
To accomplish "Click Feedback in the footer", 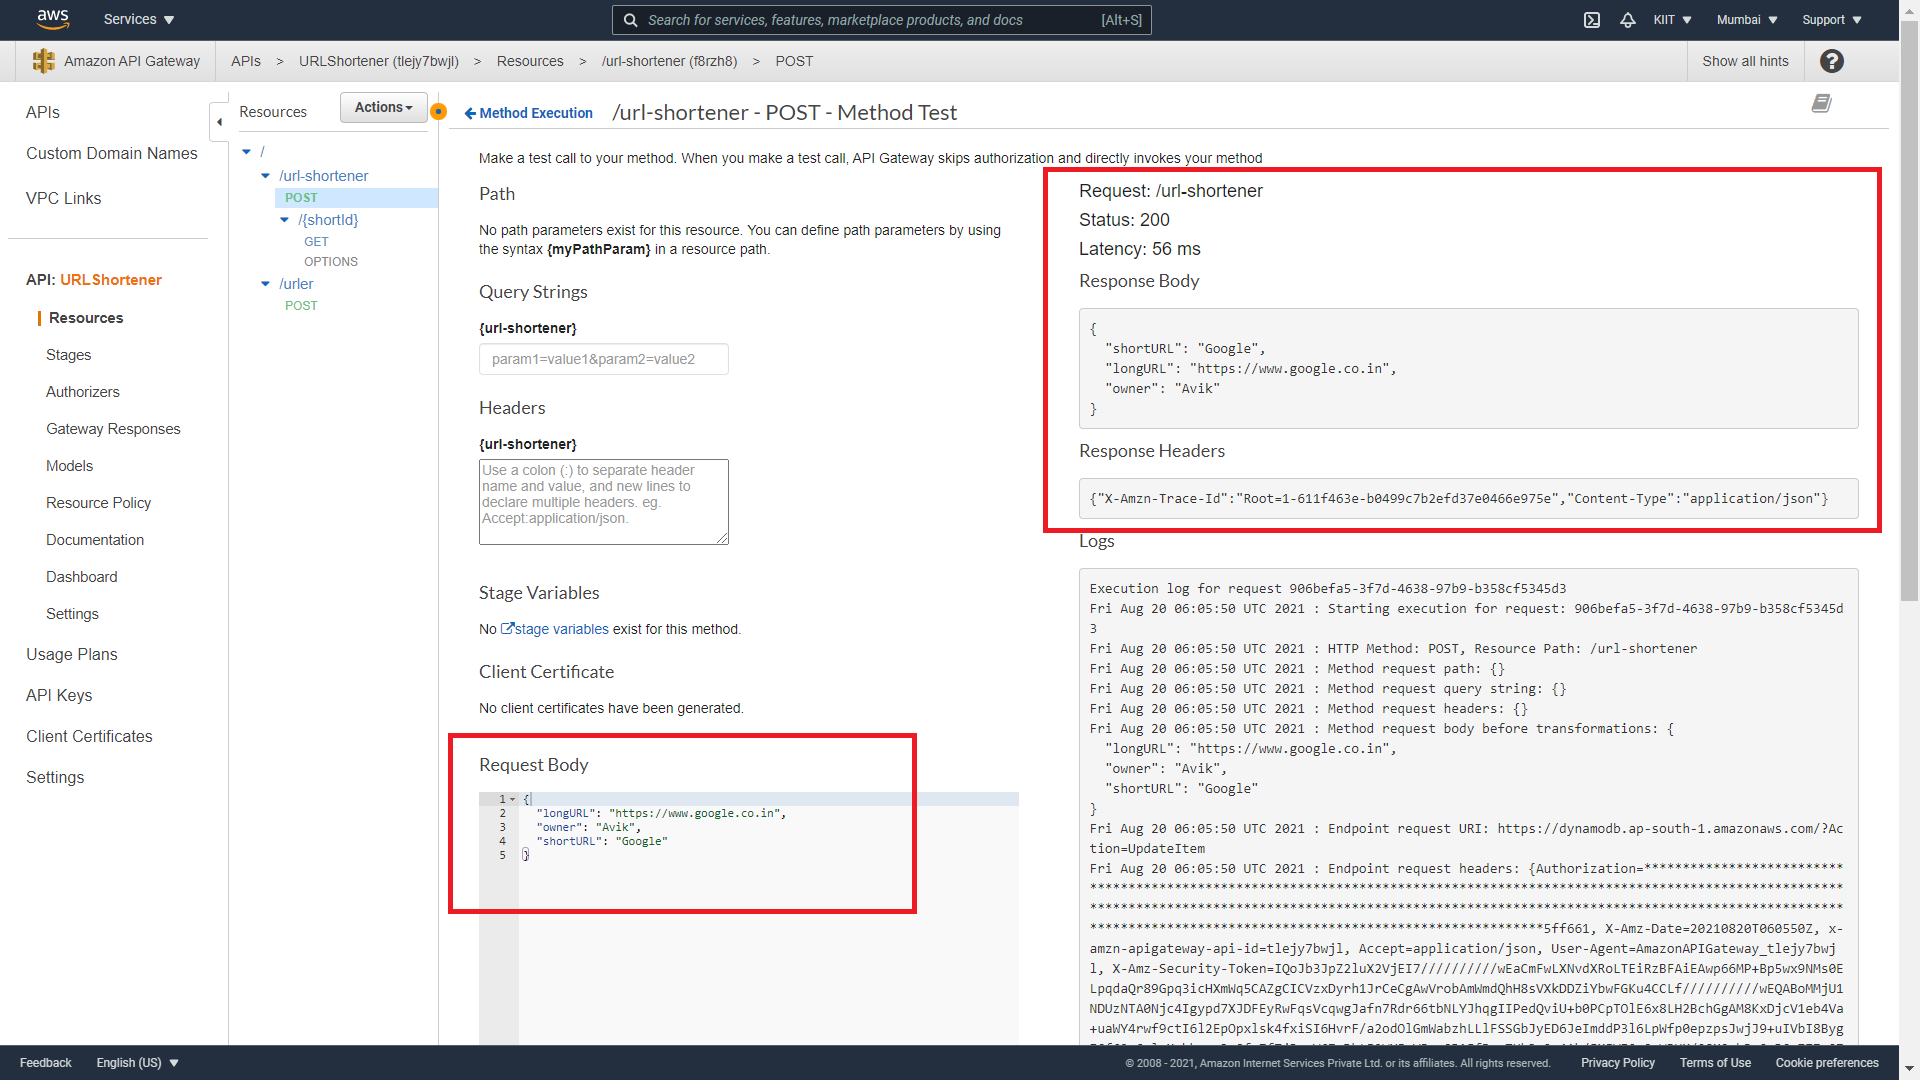I will click(x=46, y=1063).
